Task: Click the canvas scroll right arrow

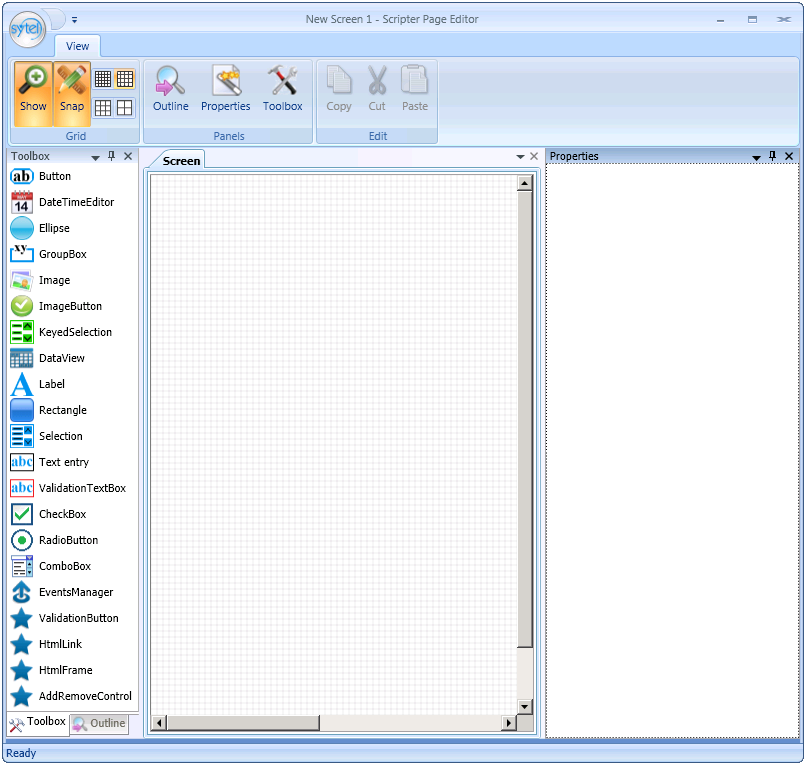Action: pyautogui.click(x=508, y=723)
